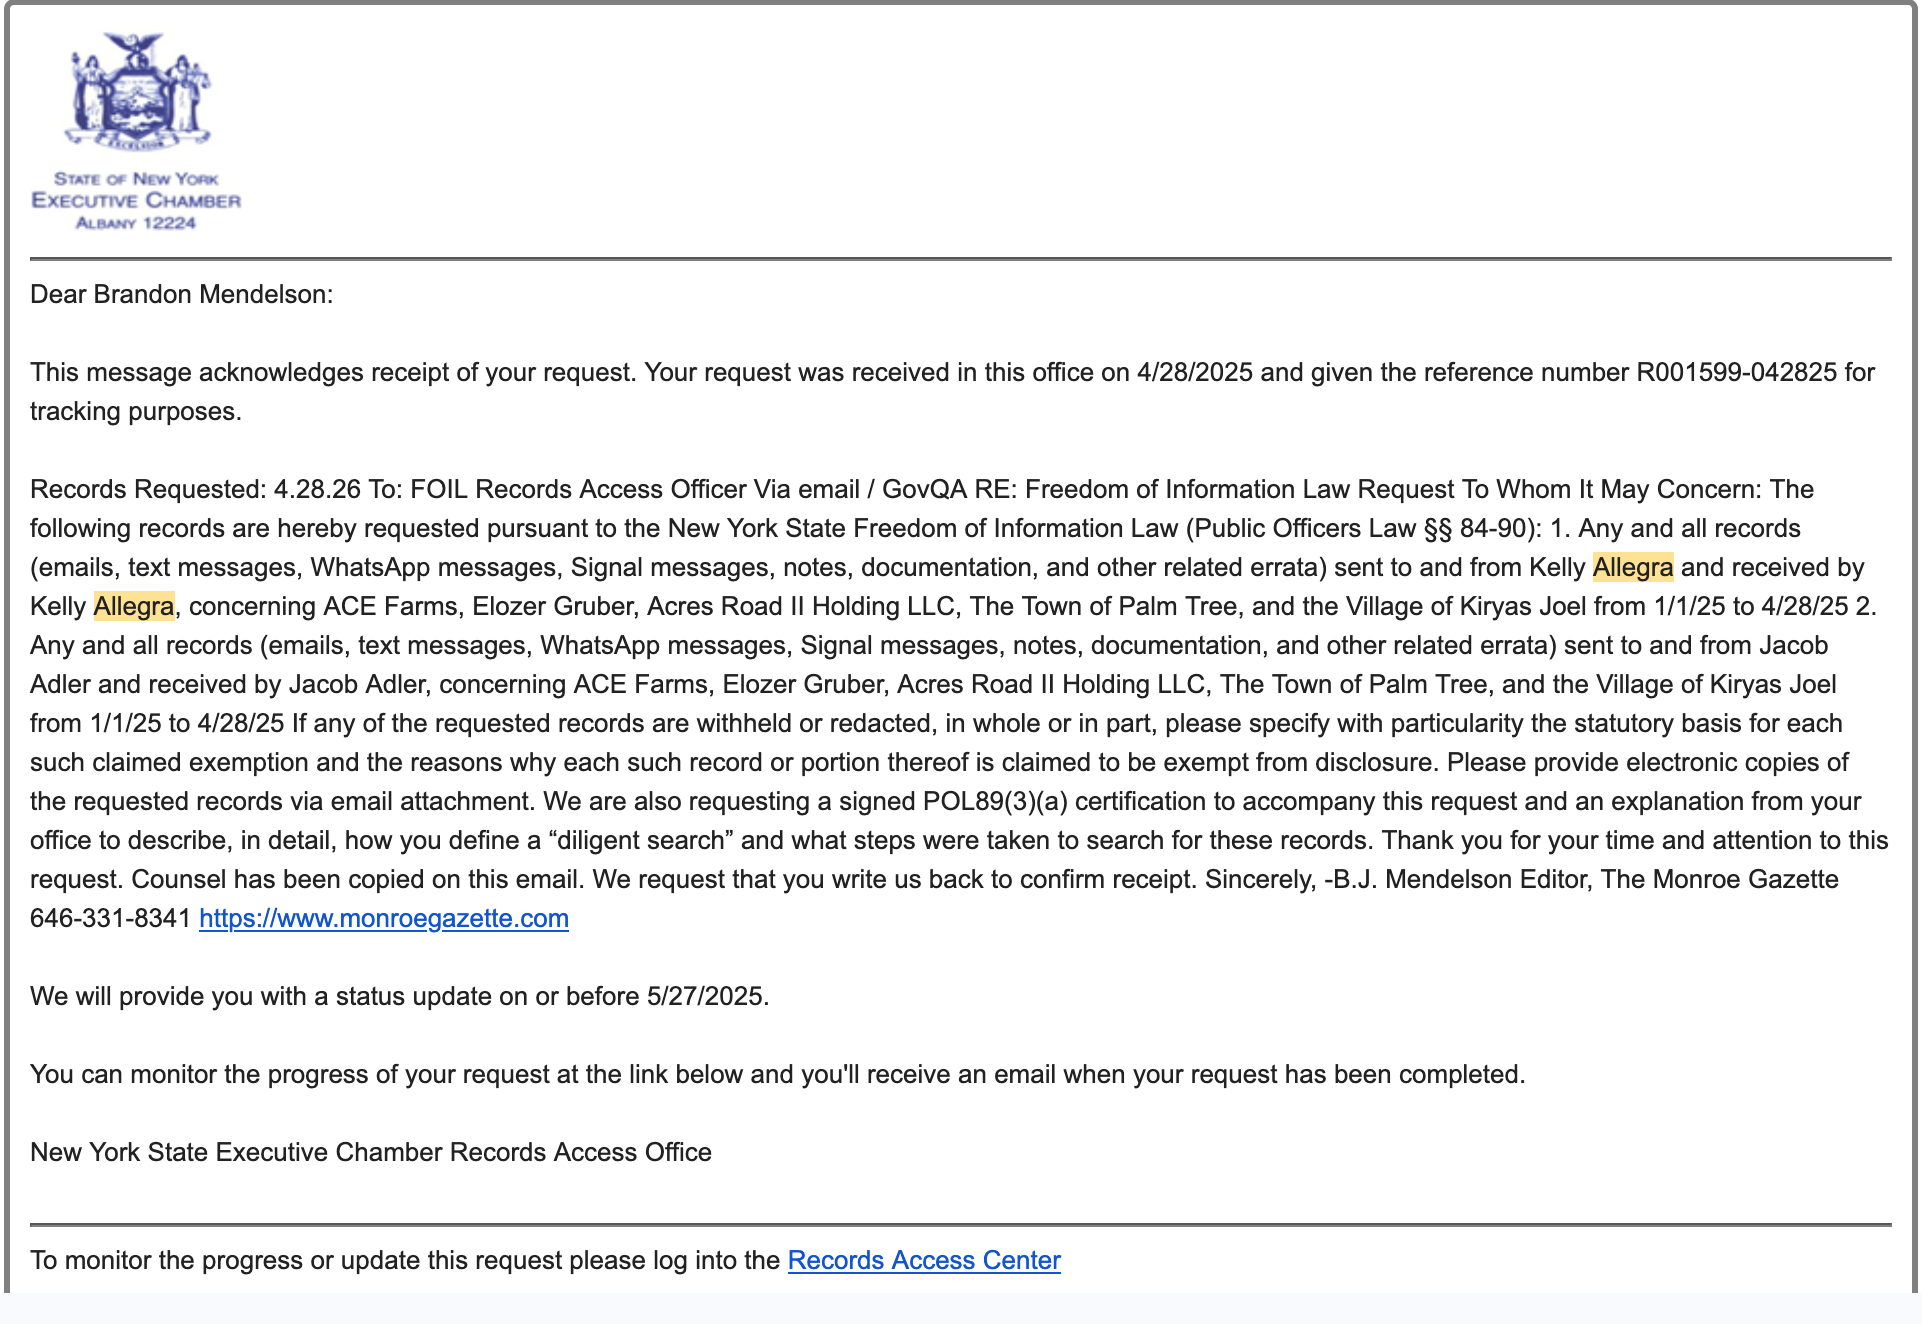Click the "Executive Chamber" text under the seal
The height and width of the screenshot is (1324, 1922).
(x=136, y=201)
